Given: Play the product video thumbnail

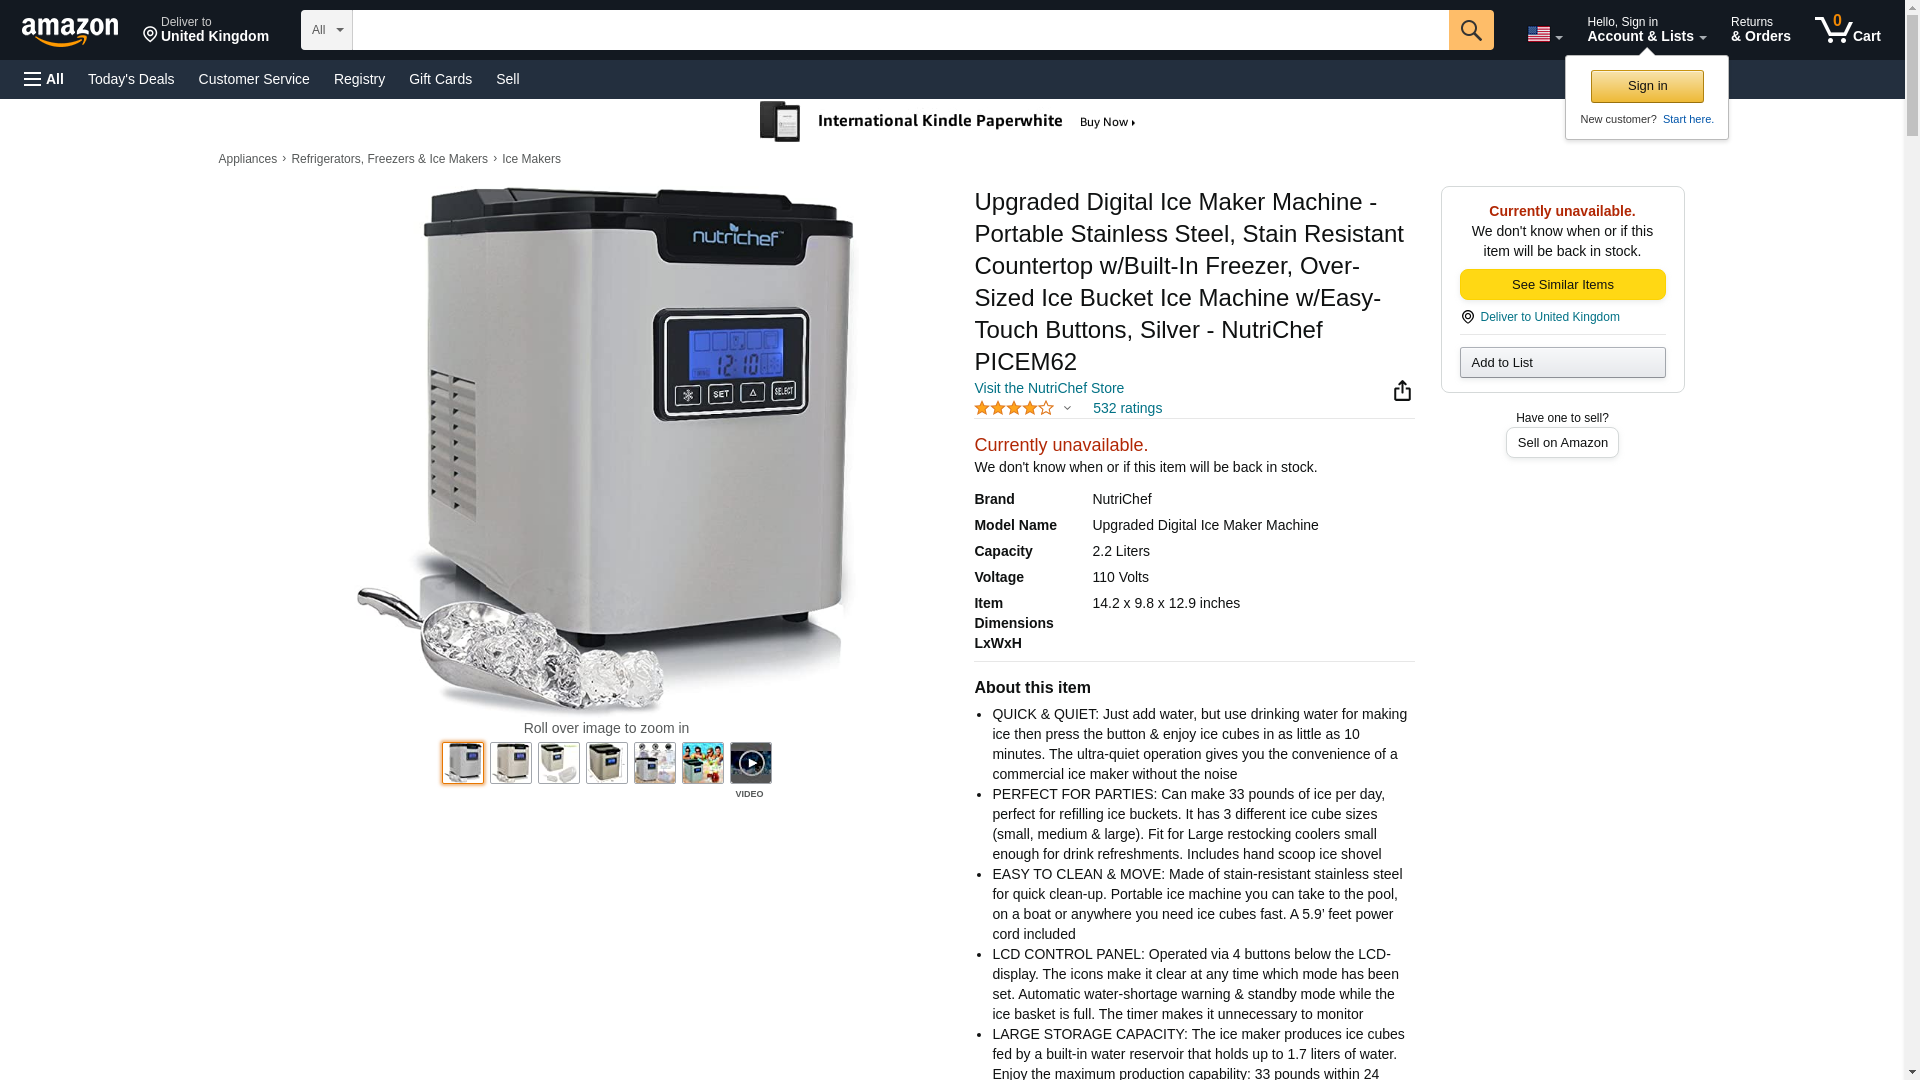Looking at the screenshot, I should [x=750, y=763].
